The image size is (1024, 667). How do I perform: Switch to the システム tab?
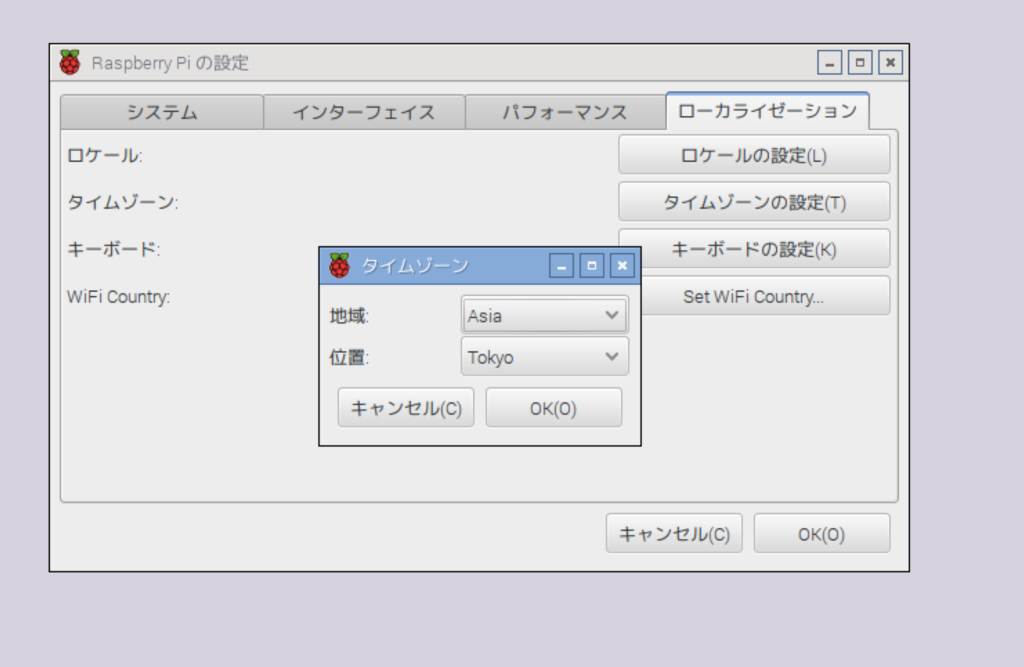point(162,112)
